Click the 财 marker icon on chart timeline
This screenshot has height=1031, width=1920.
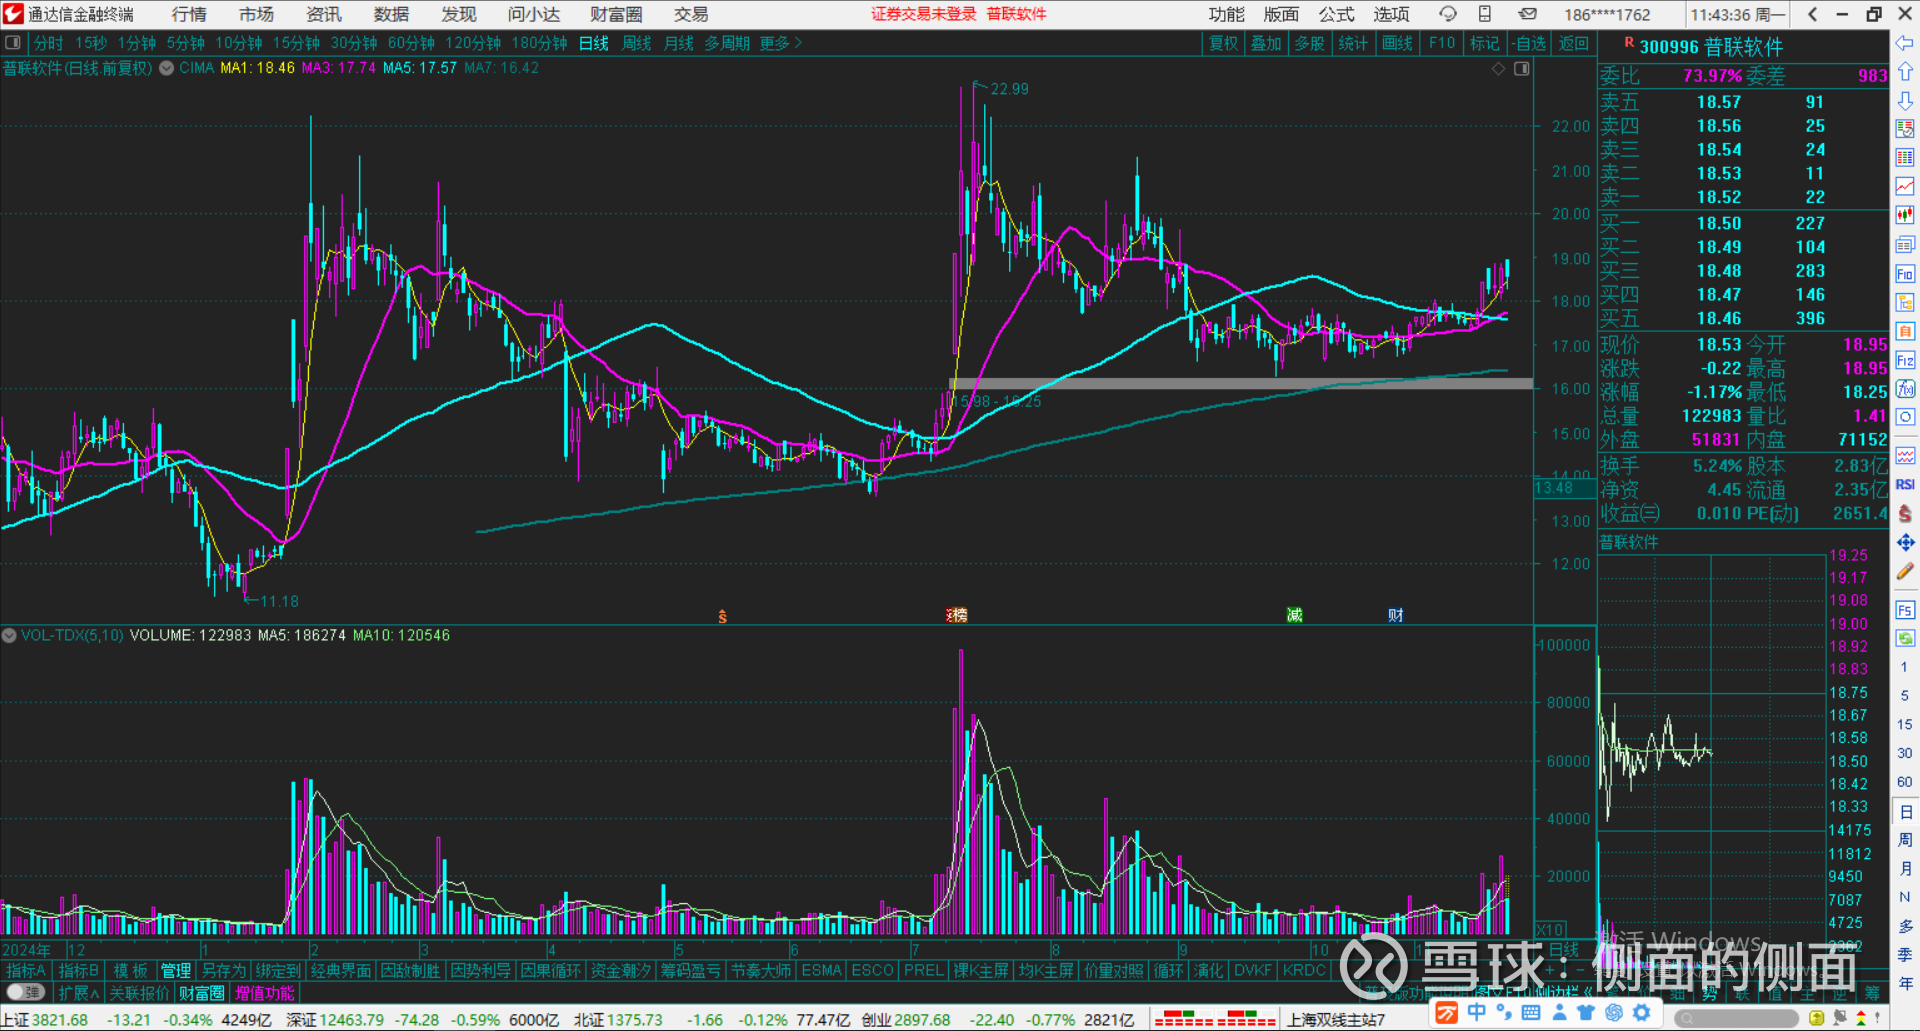click(1395, 615)
